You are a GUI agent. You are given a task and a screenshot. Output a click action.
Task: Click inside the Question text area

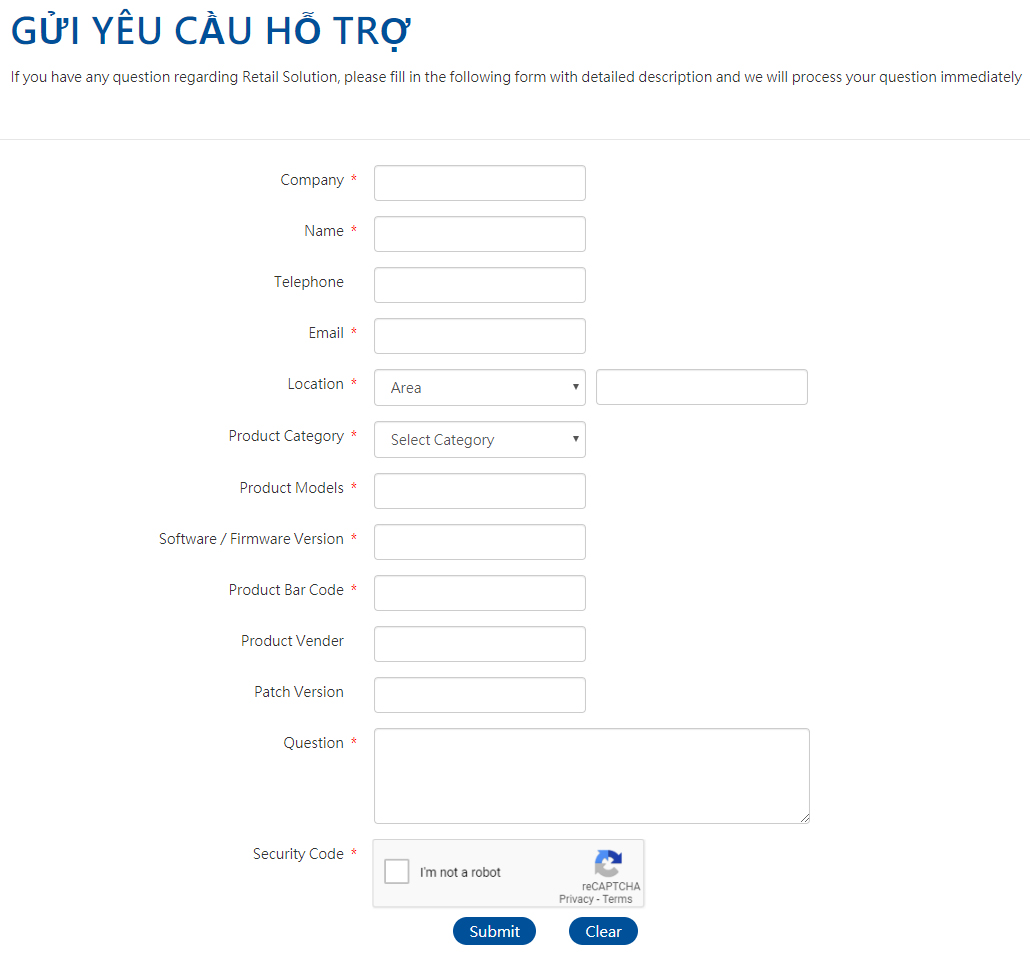[x=592, y=776]
